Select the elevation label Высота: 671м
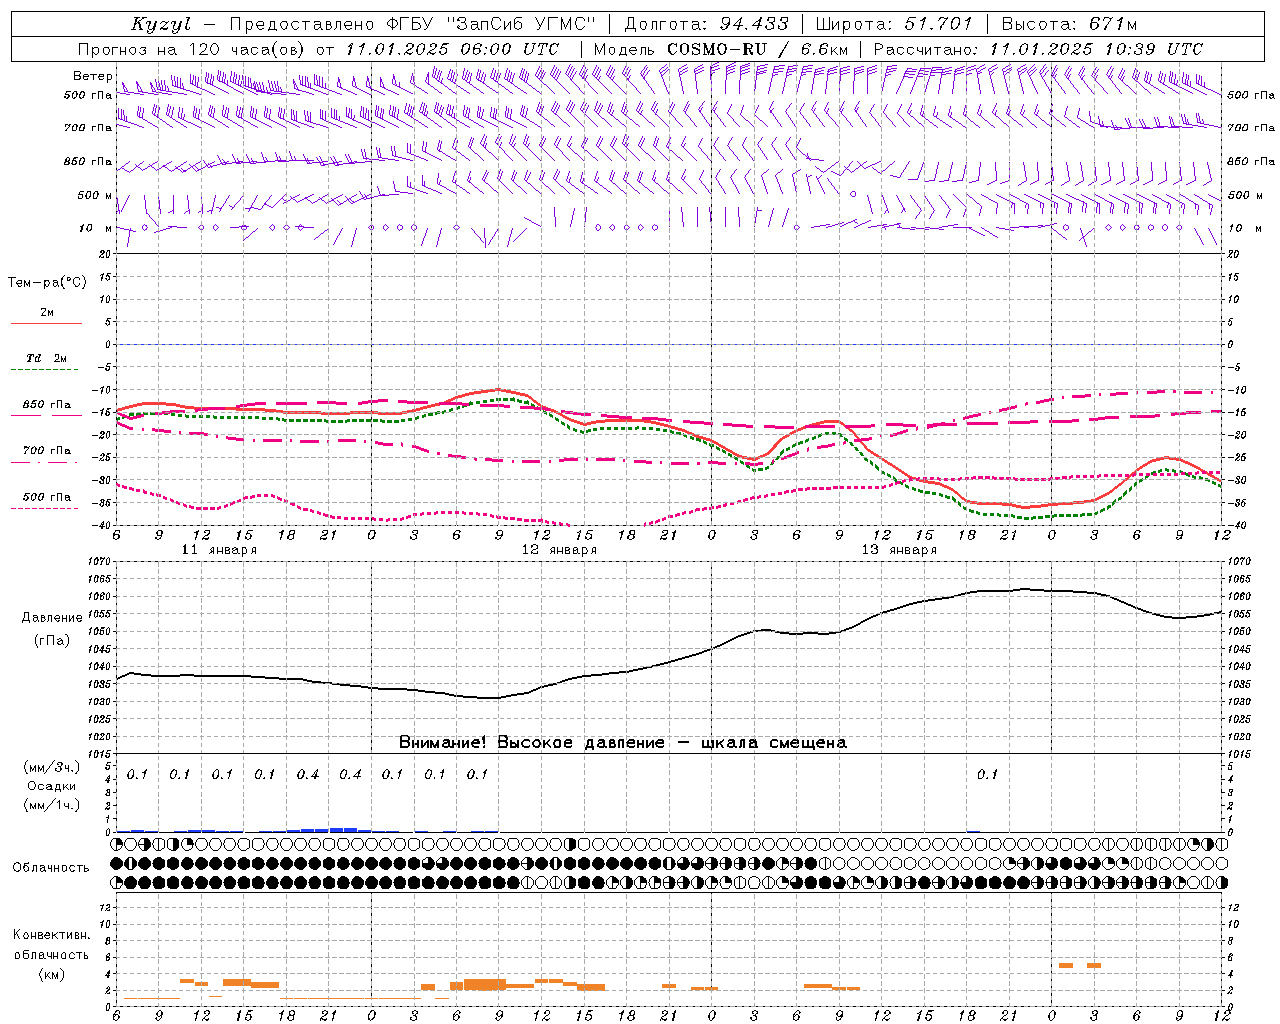The image size is (1280, 1024). (x=1069, y=24)
